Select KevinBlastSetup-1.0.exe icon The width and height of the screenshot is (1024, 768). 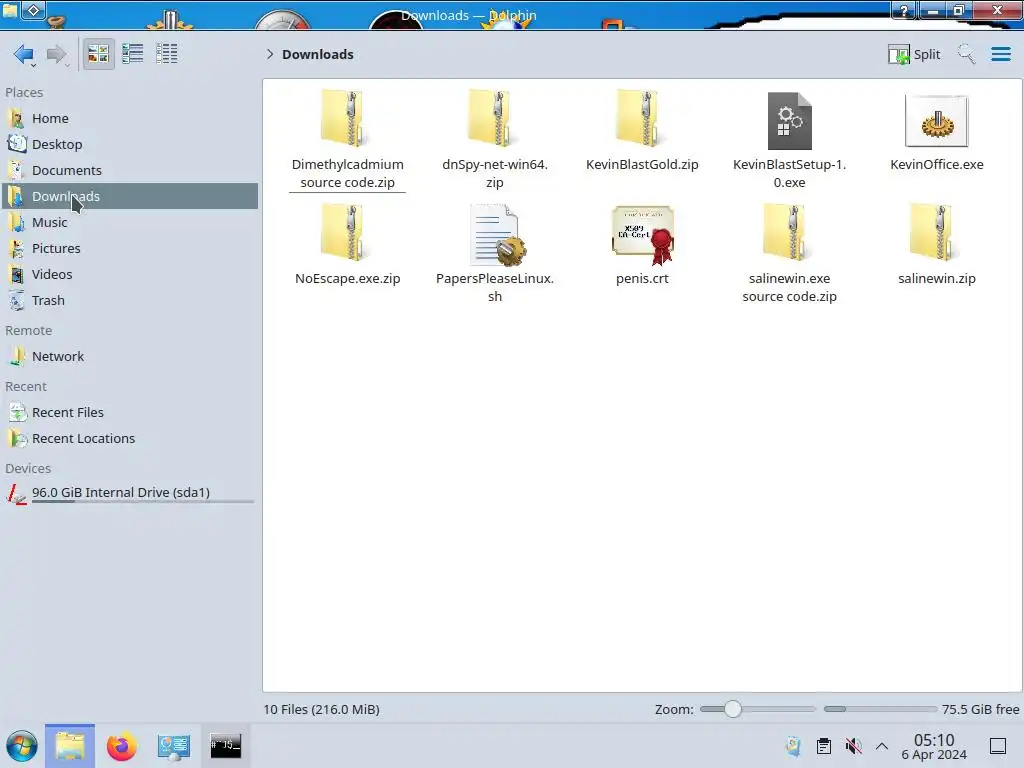click(790, 121)
